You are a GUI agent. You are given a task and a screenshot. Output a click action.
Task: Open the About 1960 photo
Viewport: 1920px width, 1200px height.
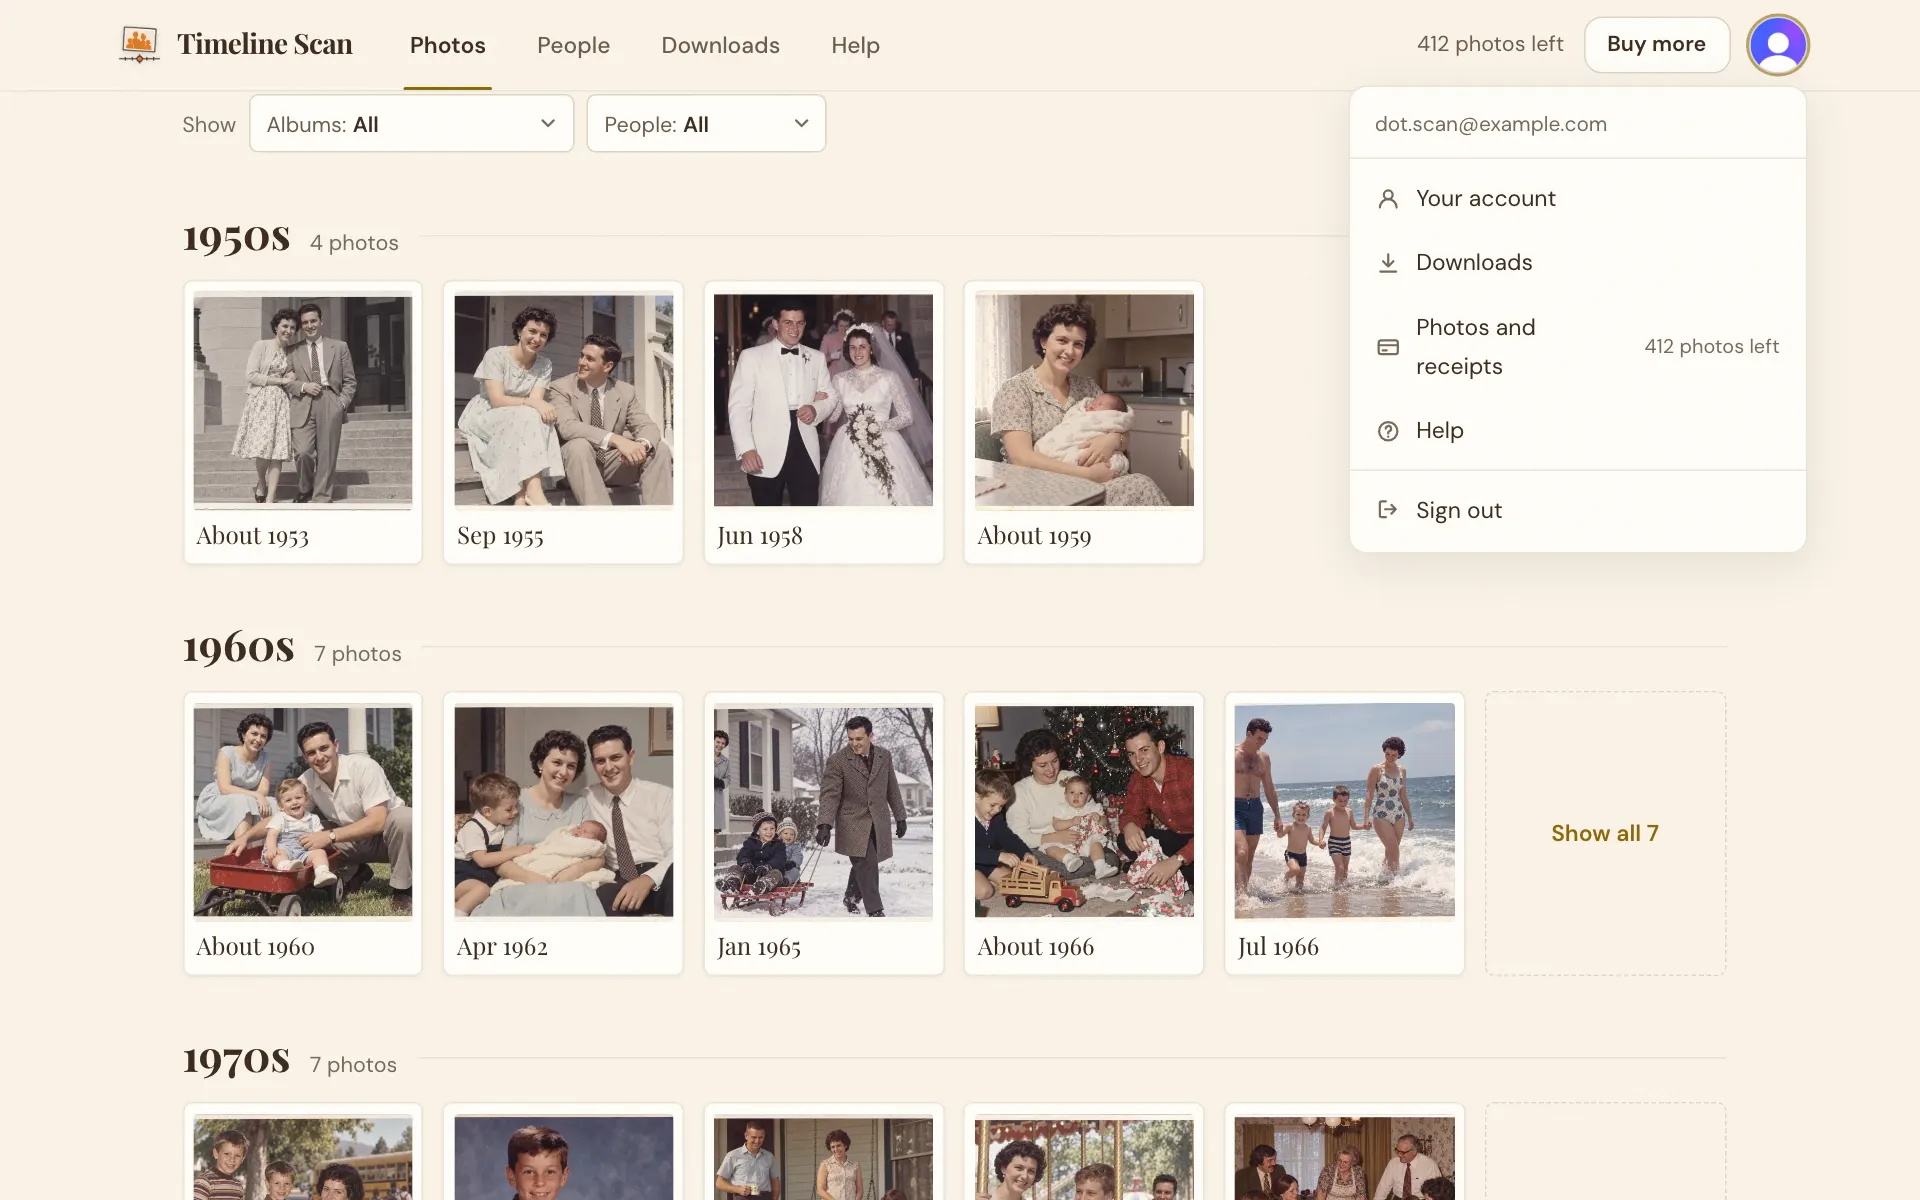tap(303, 833)
